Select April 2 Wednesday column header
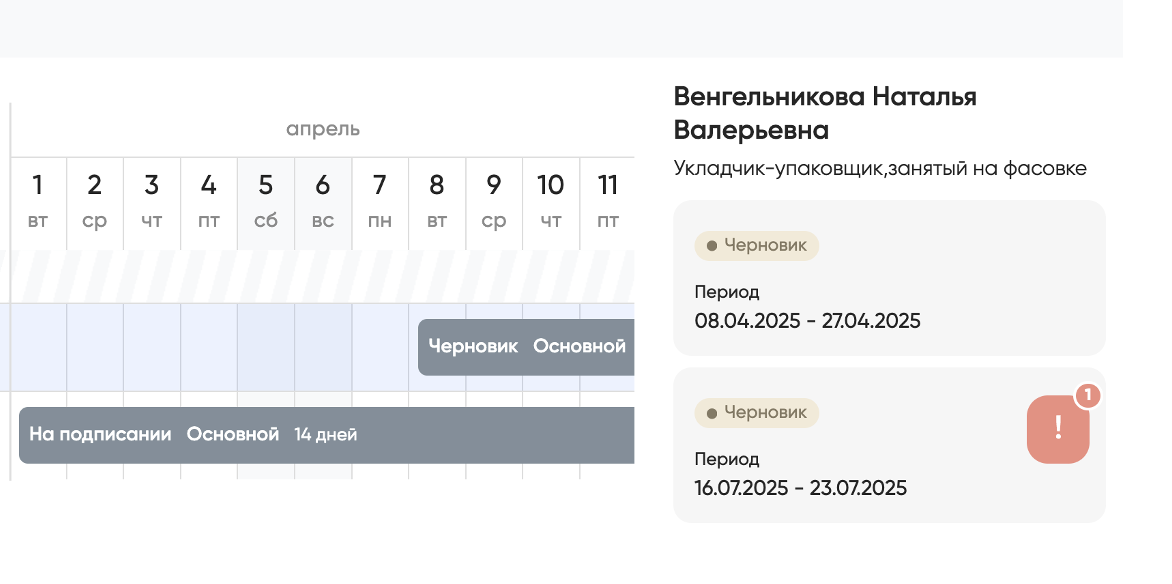The height and width of the screenshot is (584, 1172). click(95, 202)
